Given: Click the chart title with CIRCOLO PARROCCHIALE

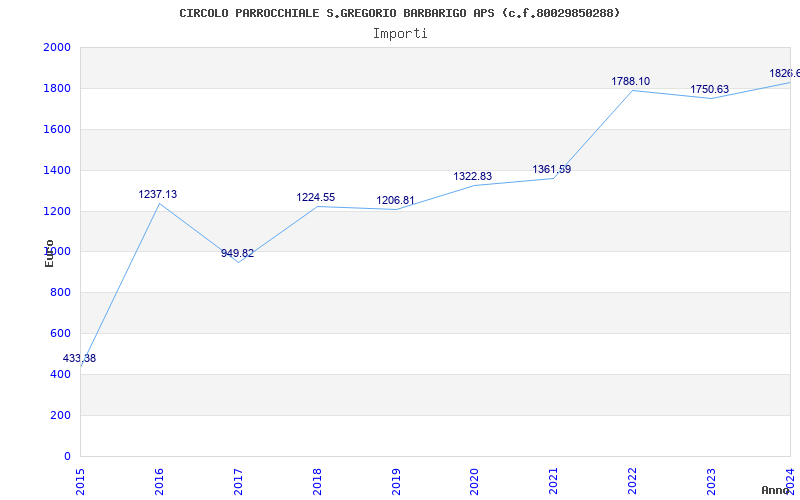Looking at the screenshot, I should click(x=399, y=13).
